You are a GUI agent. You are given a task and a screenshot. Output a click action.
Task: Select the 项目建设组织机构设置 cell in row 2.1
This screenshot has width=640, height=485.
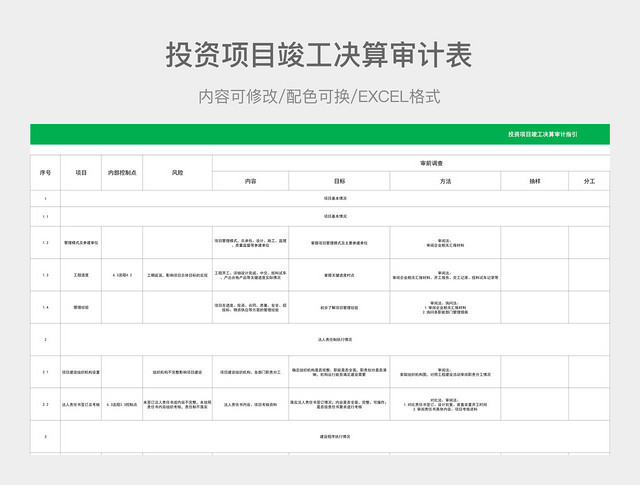pyautogui.click(x=81, y=372)
